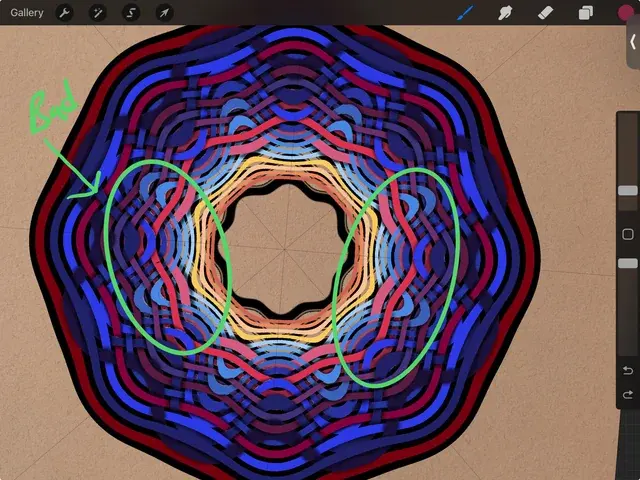Select the Smudge finger tool
Screen dimensions: 640x480
(505, 13)
